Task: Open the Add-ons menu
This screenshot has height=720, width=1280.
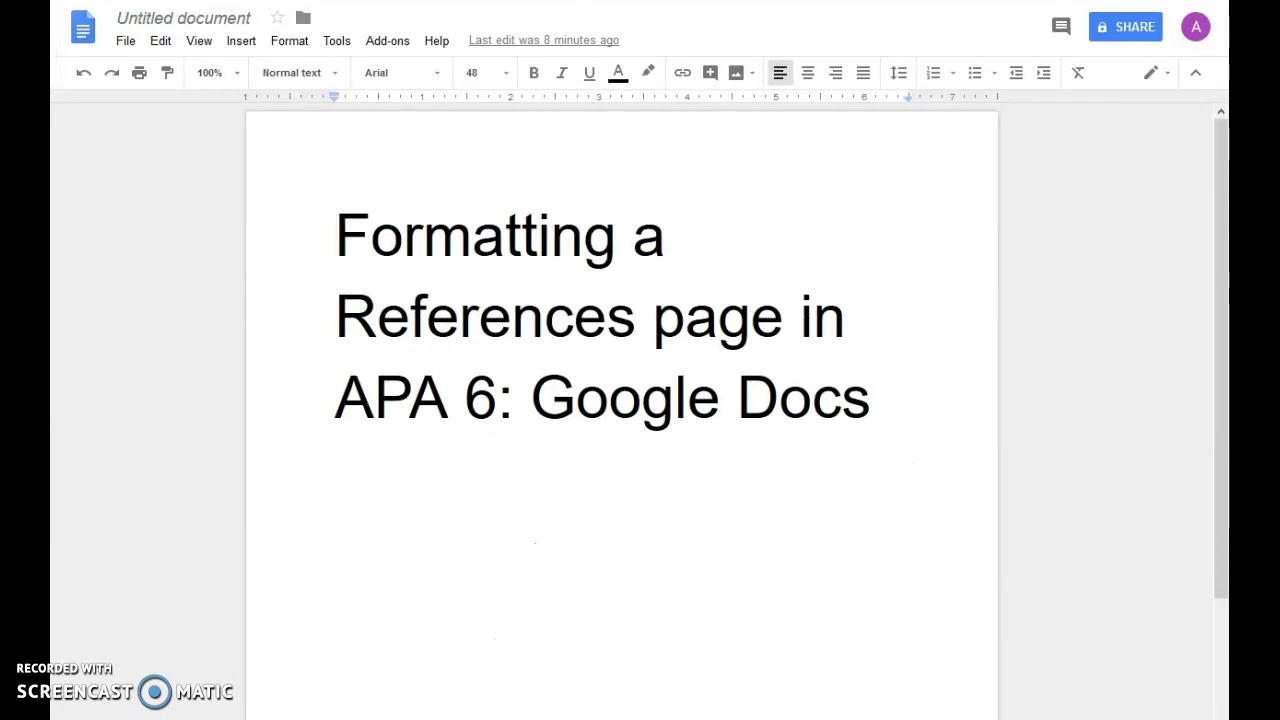Action: tap(387, 41)
